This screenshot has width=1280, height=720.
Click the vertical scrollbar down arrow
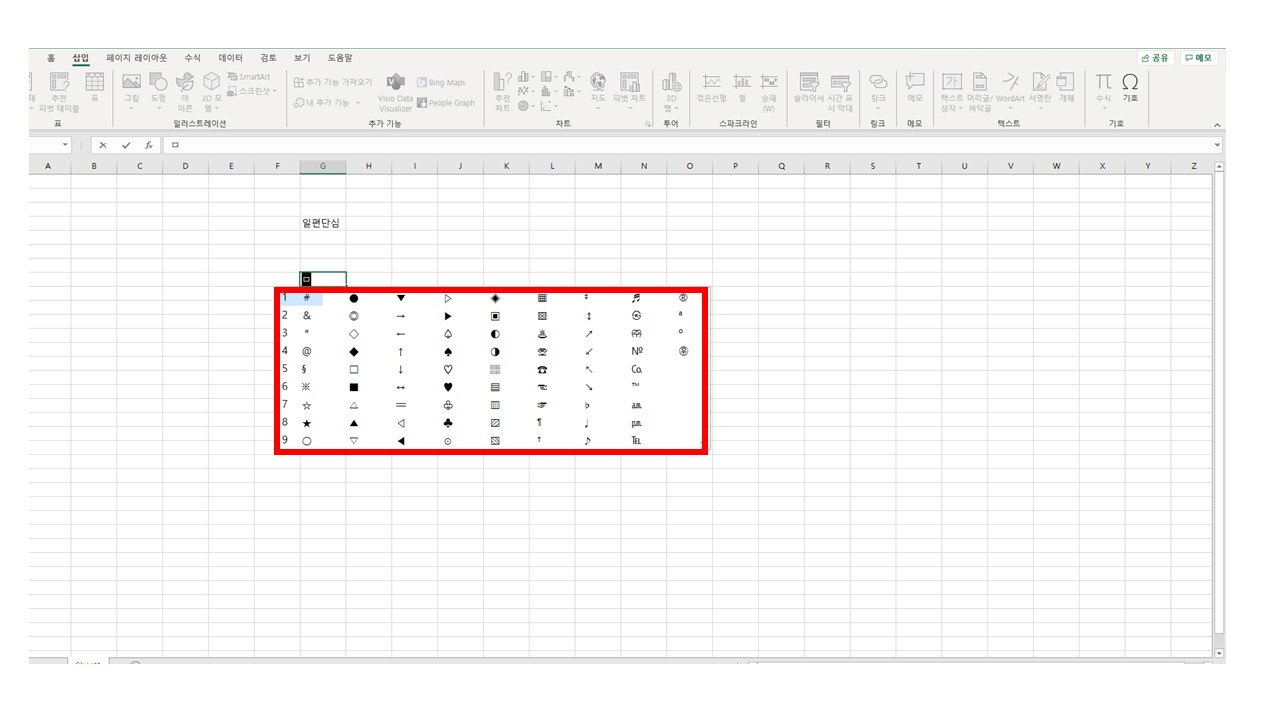[1218, 653]
